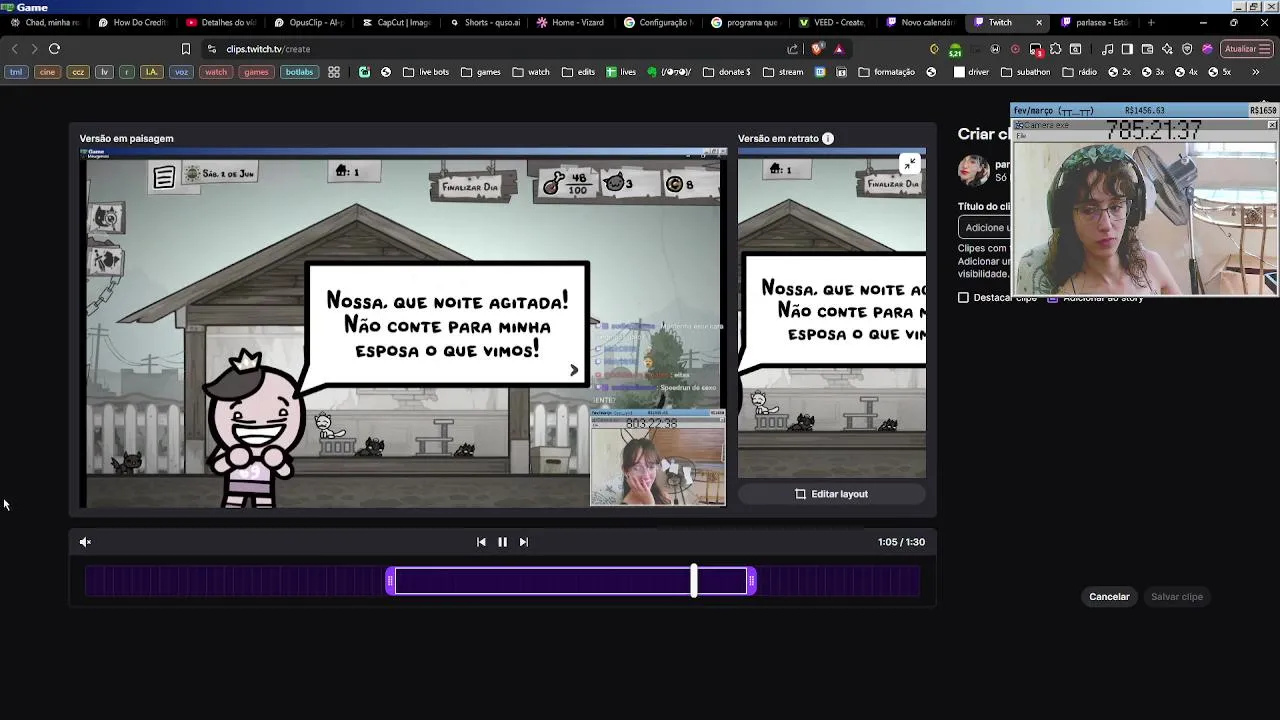Switch to the Chad, minha tab

coord(46,22)
